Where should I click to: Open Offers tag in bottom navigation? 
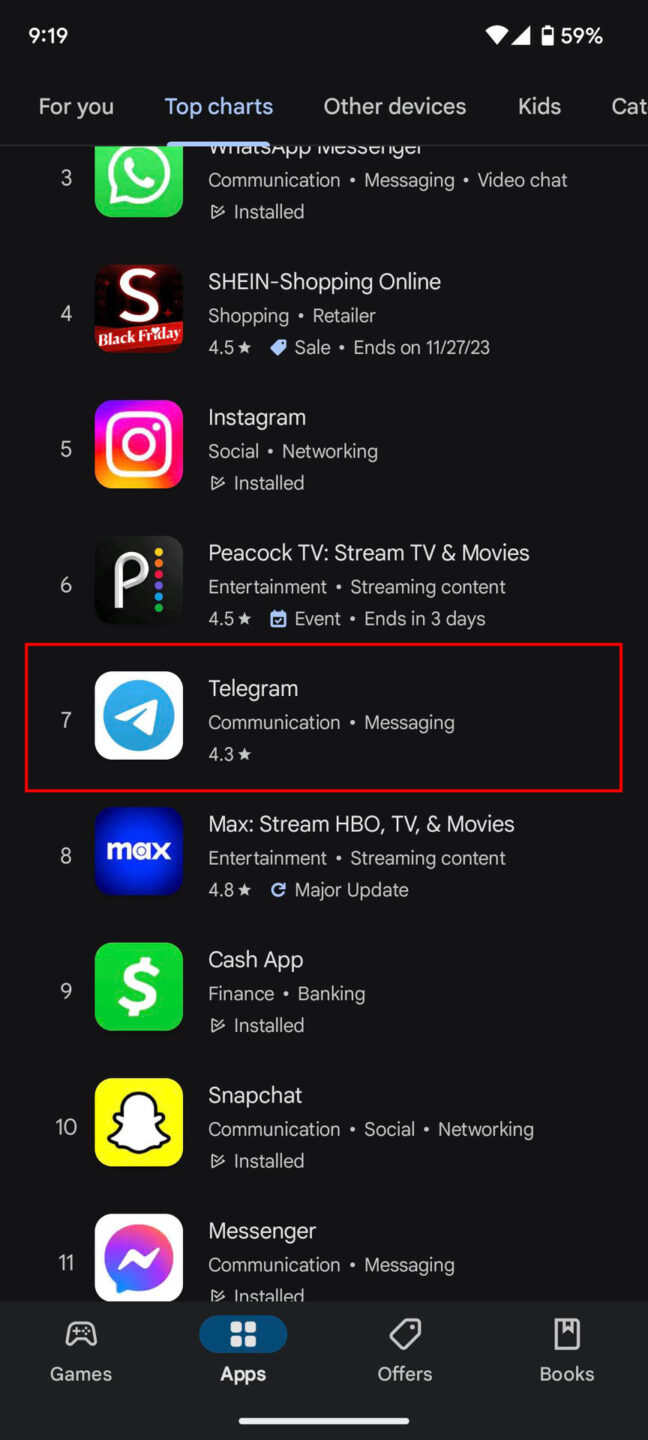click(405, 1350)
